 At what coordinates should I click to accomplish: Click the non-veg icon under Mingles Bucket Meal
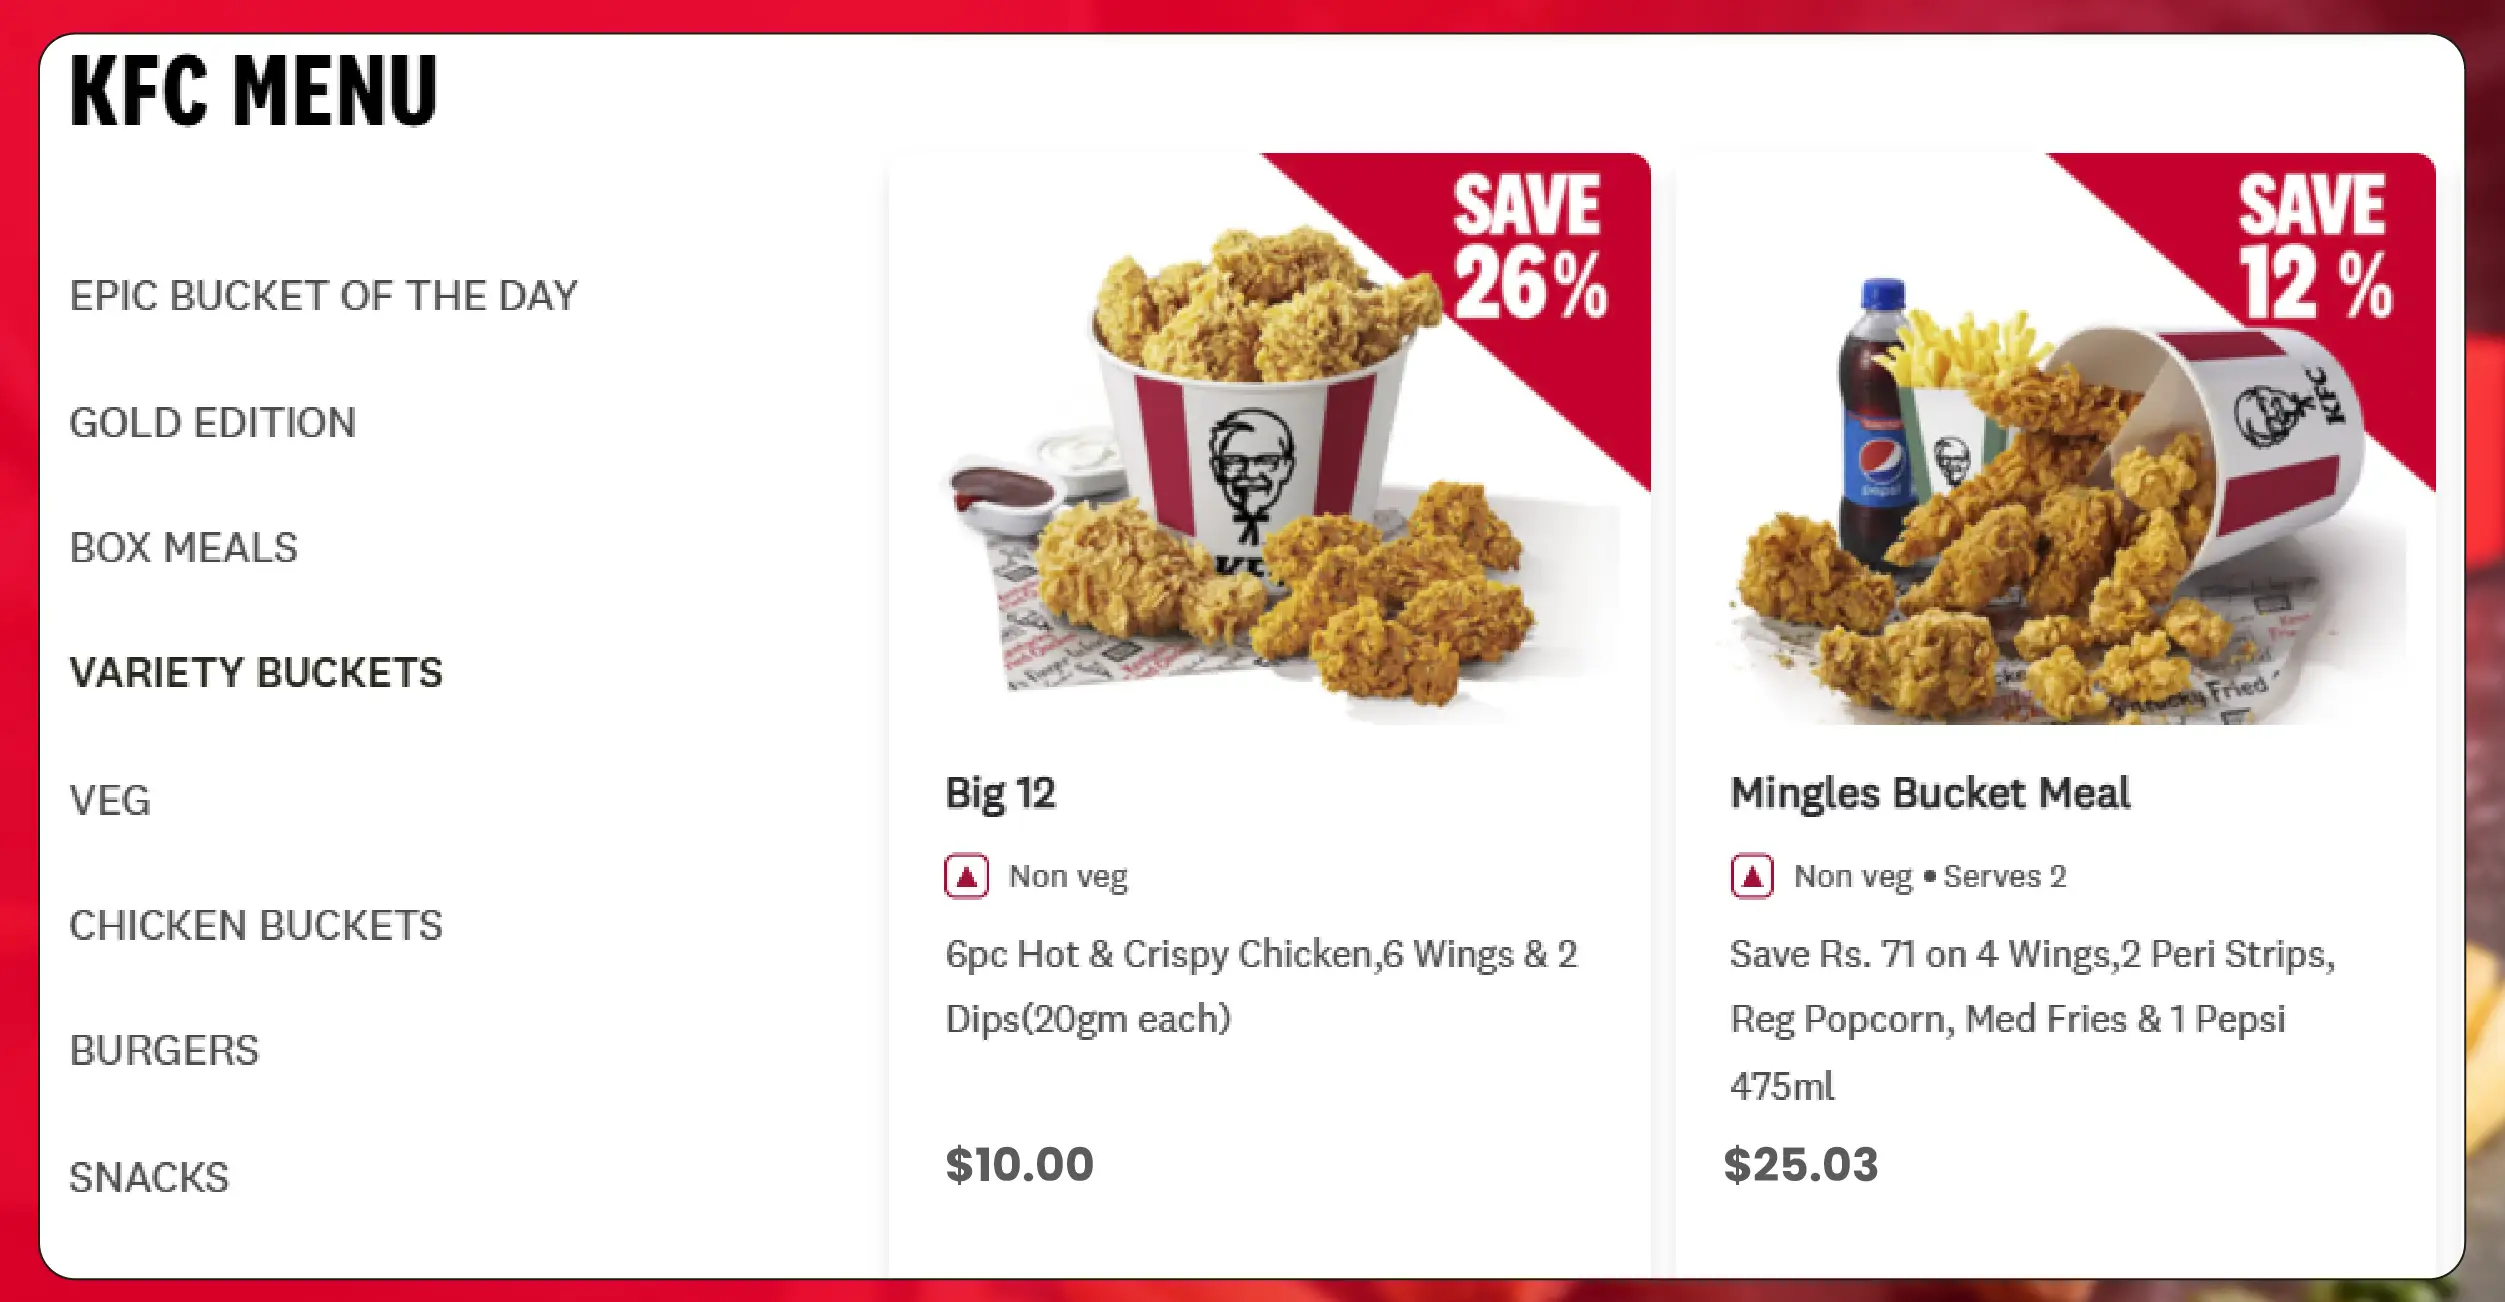click(x=1752, y=877)
